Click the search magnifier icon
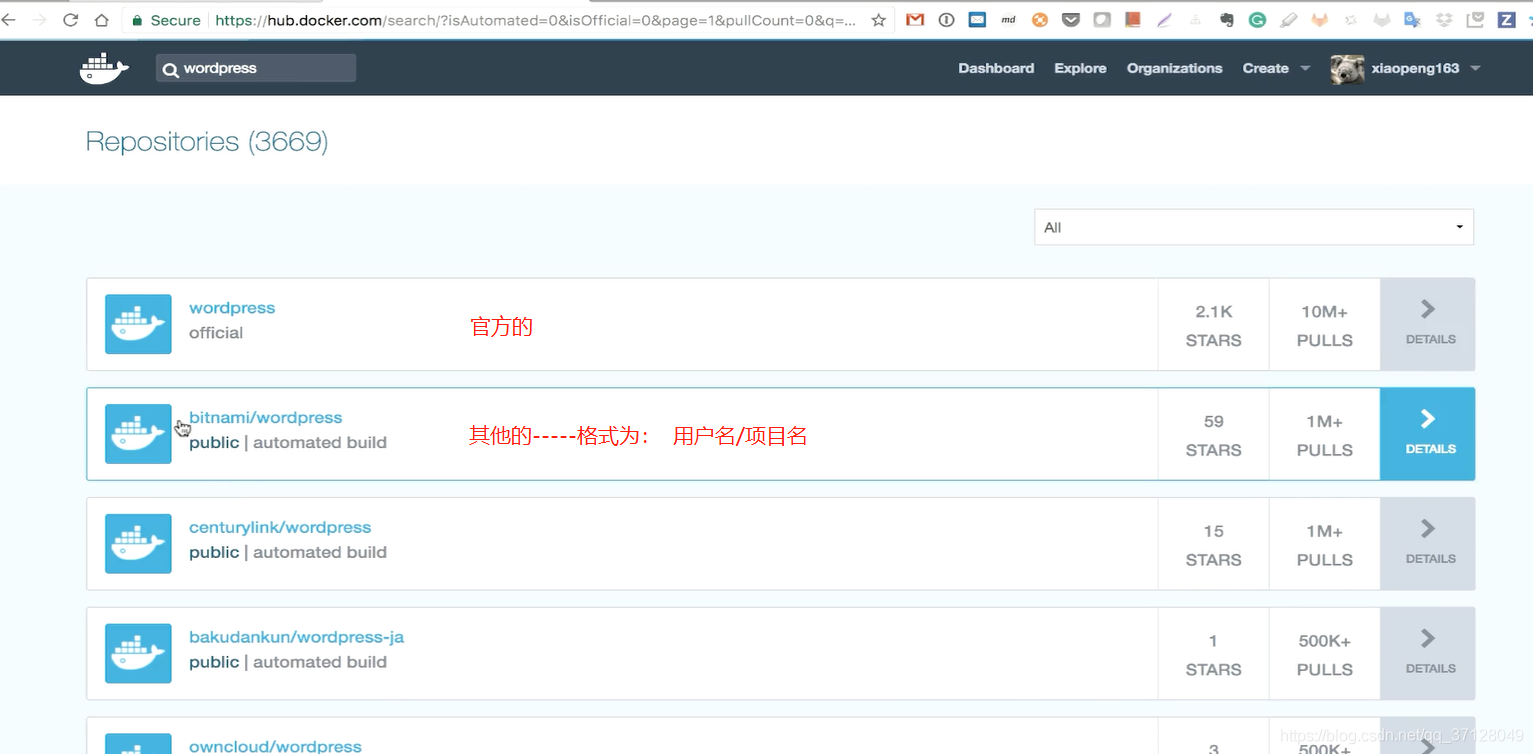1533x754 pixels. click(170, 69)
